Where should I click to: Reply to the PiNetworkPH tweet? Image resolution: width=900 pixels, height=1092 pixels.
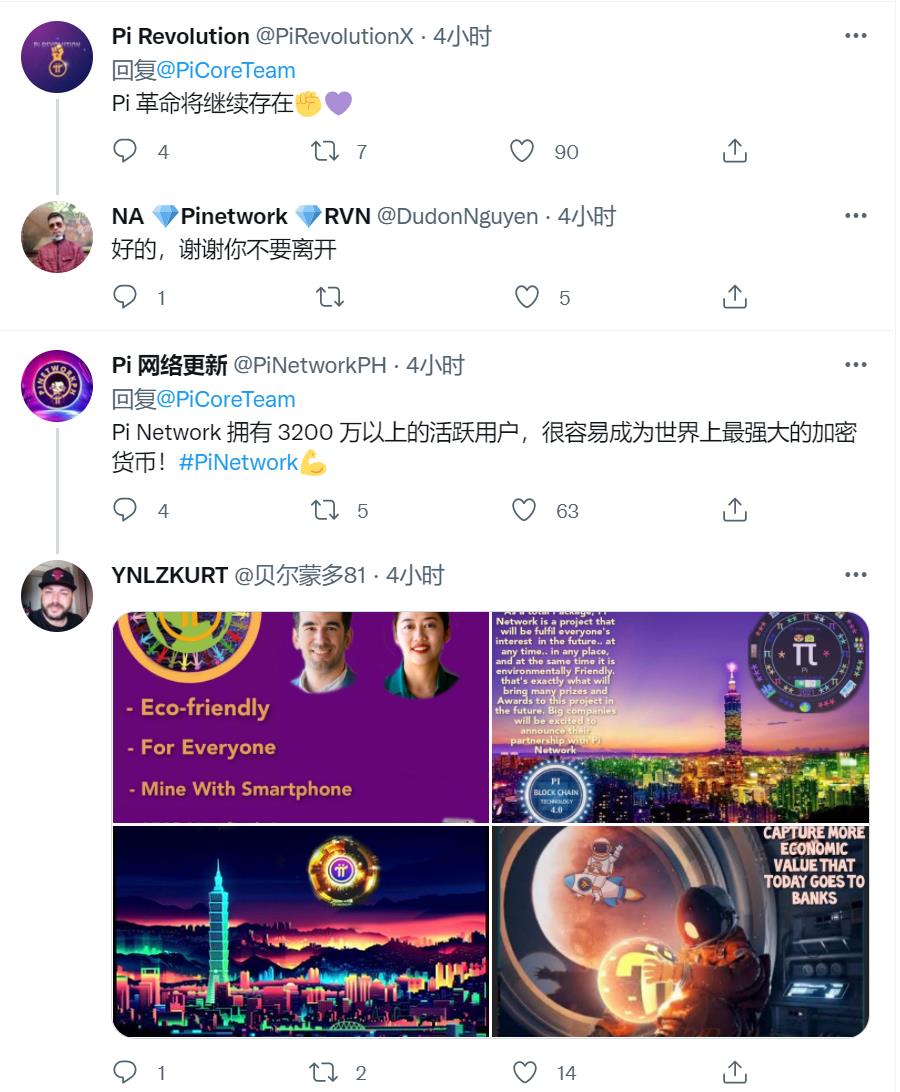(x=125, y=510)
